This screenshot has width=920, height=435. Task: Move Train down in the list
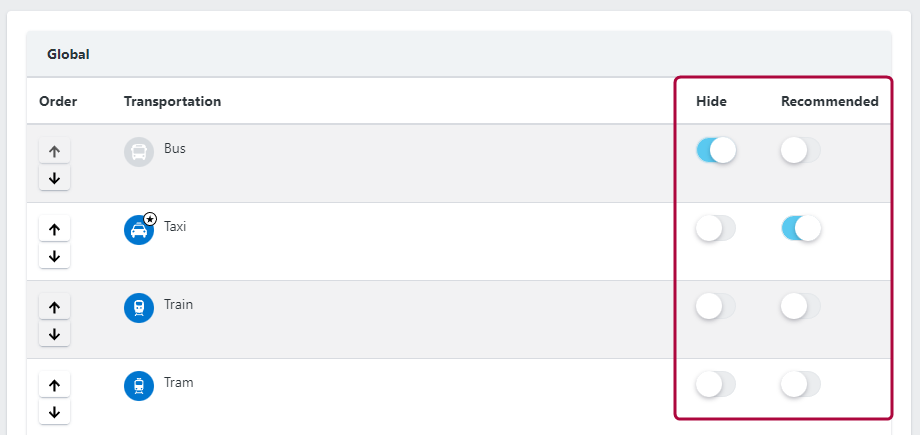point(55,333)
